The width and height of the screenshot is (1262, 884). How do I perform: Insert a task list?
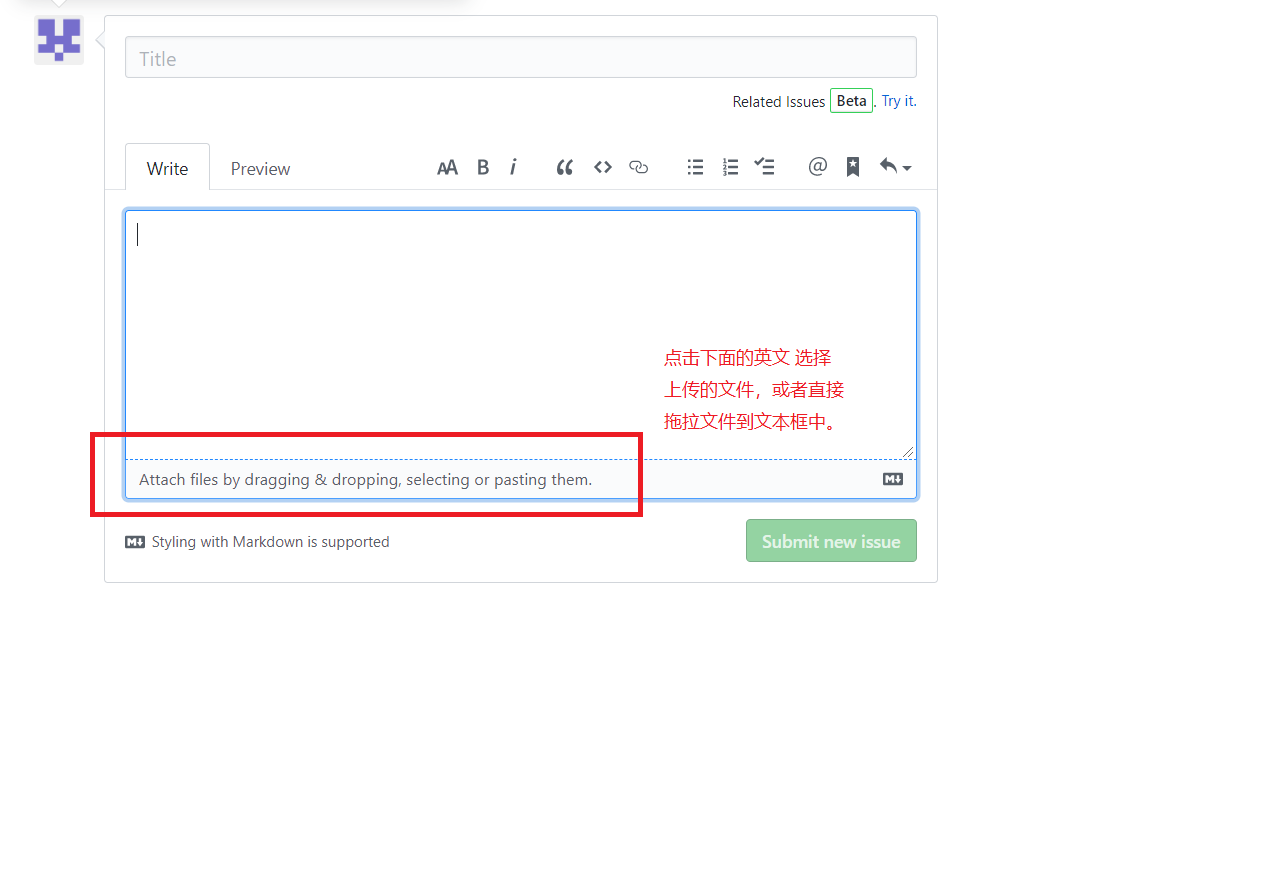765,167
